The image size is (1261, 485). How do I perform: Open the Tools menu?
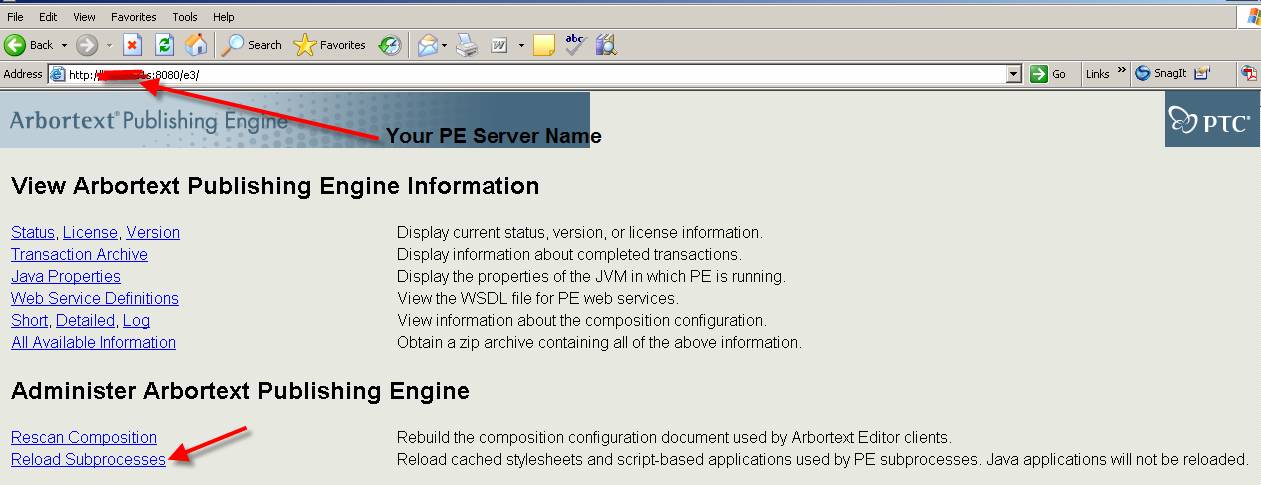coord(185,17)
